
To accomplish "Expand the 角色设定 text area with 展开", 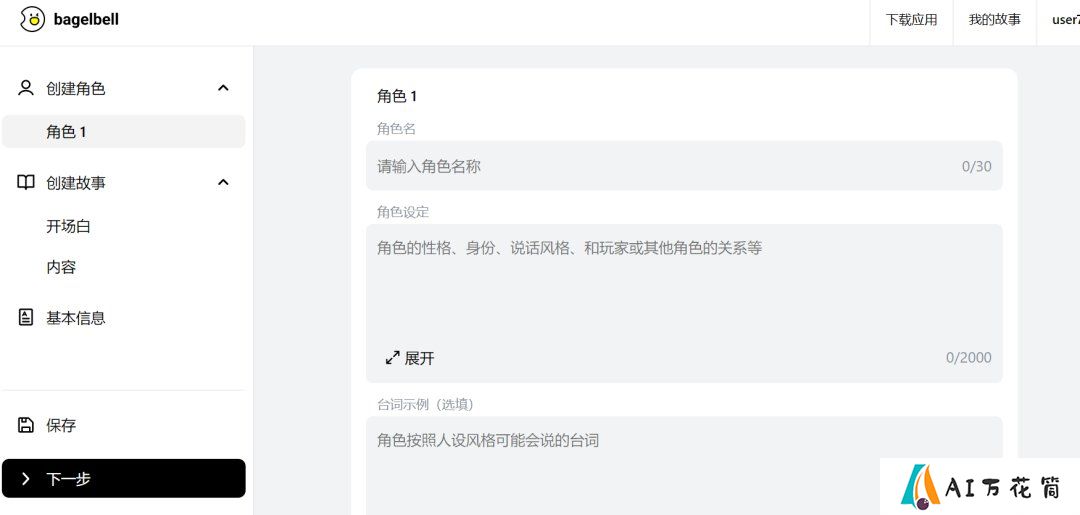I will (x=410, y=358).
